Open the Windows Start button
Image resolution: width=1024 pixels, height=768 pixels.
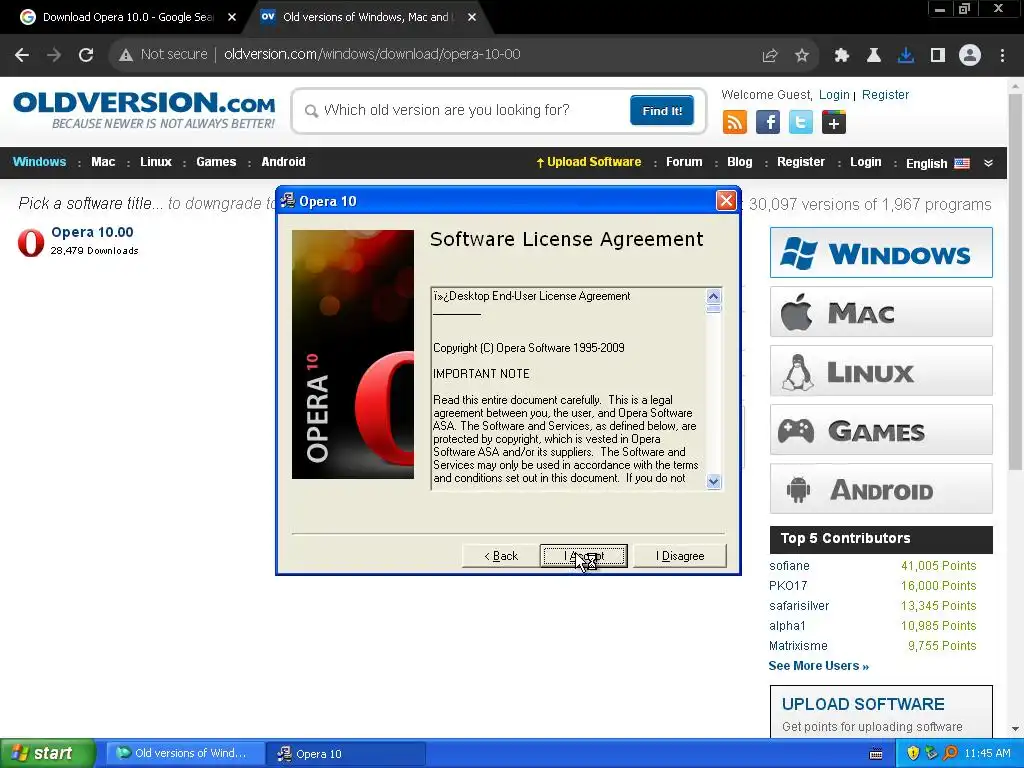pyautogui.click(x=48, y=753)
